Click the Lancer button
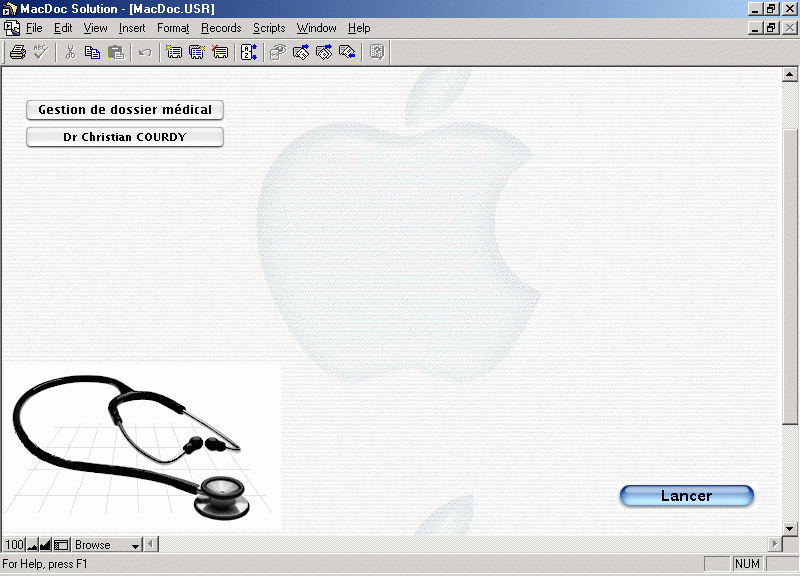Screen dimensions: 800x576 click(686, 495)
